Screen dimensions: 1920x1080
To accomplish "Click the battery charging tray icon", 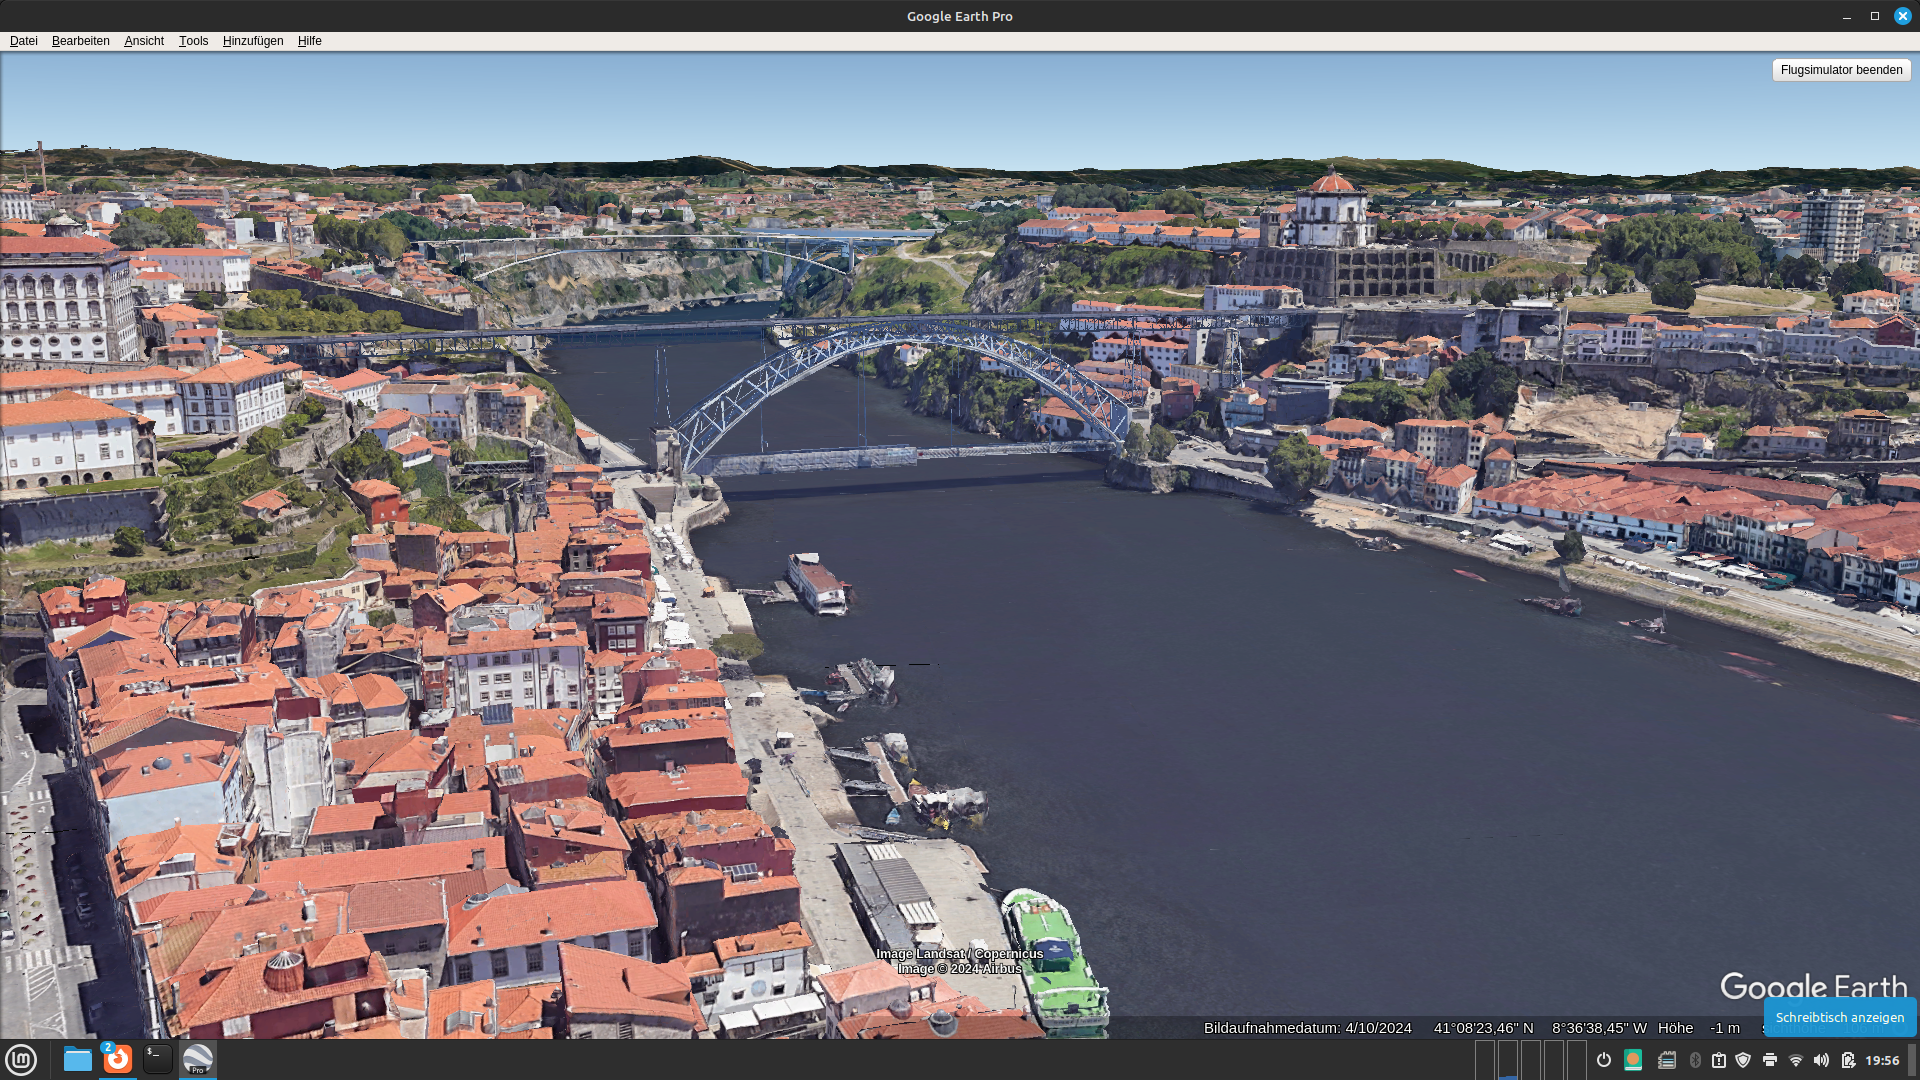I will click(x=1847, y=1060).
